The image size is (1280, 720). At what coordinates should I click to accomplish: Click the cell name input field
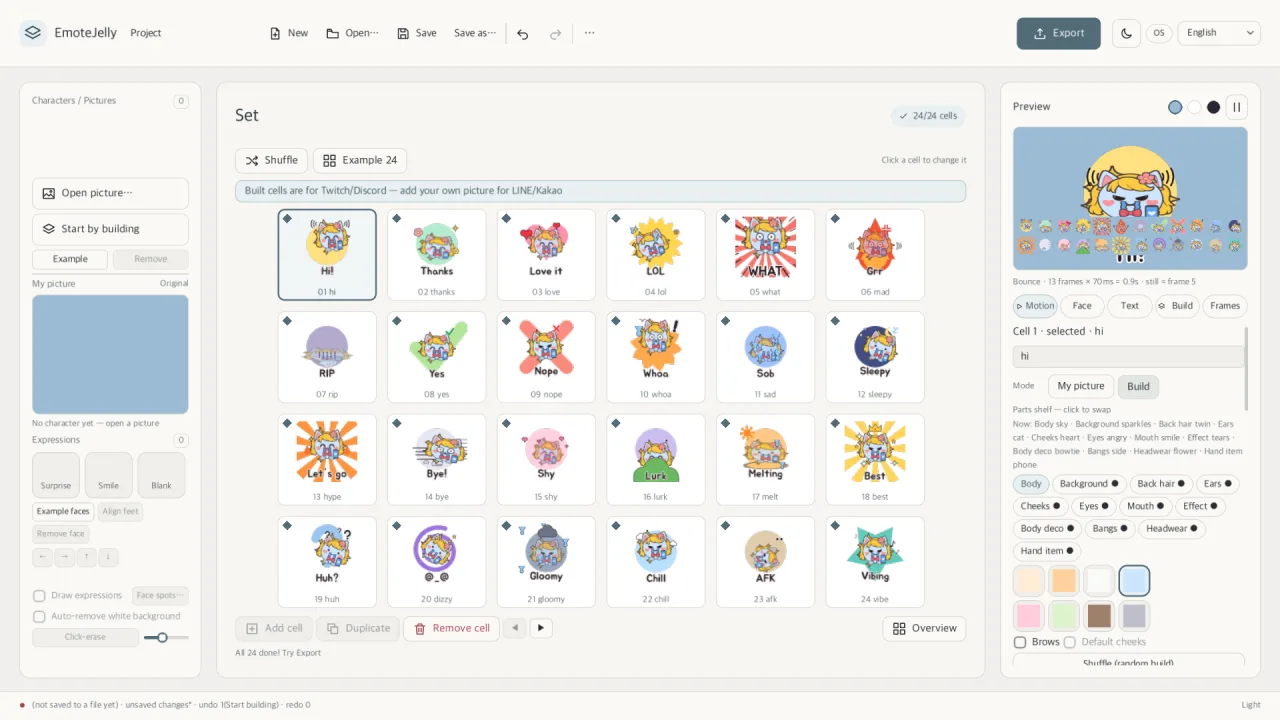pyautogui.click(x=1128, y=356)
